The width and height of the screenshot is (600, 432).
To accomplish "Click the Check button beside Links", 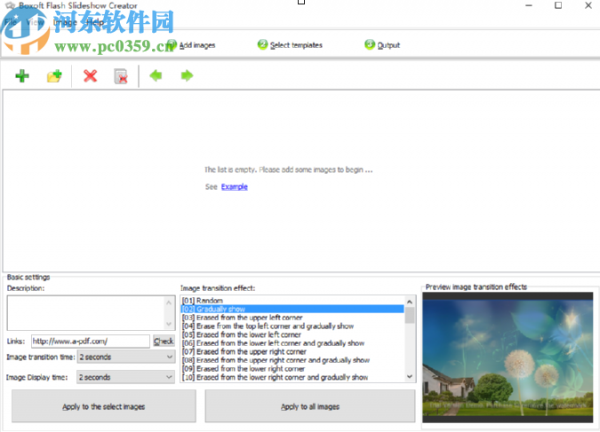I will coord(164,341).
